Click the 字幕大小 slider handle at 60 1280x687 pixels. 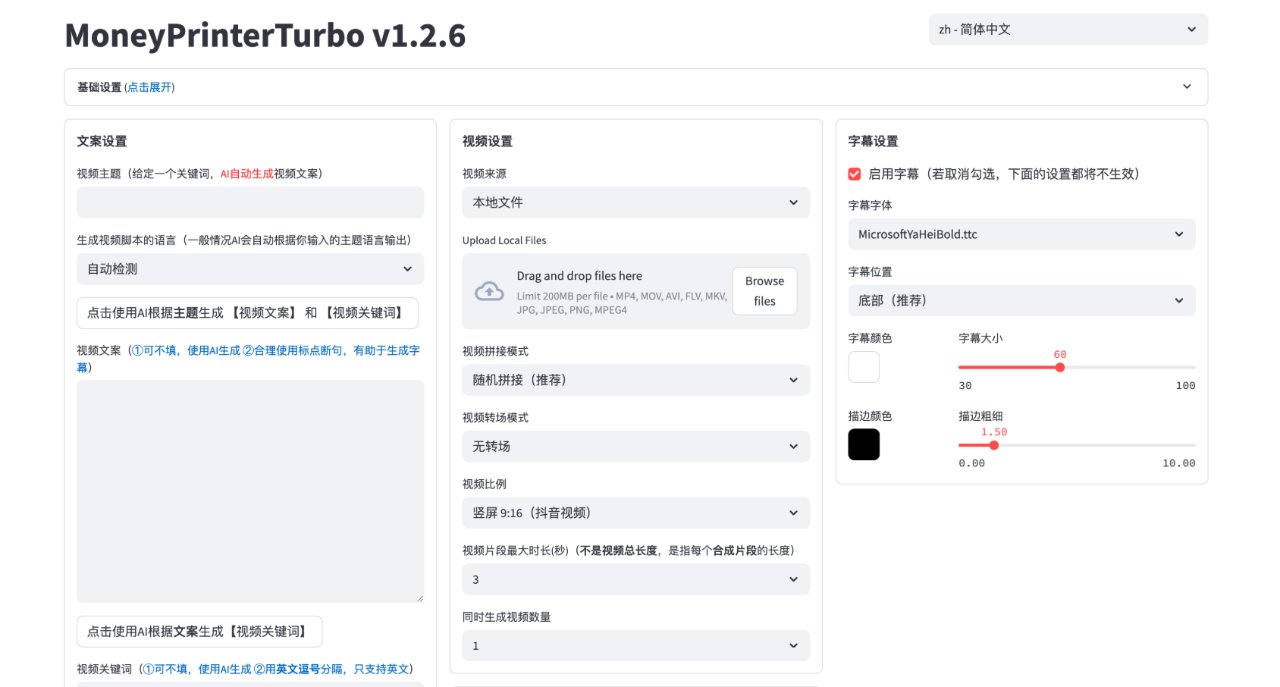(1060, 367)
